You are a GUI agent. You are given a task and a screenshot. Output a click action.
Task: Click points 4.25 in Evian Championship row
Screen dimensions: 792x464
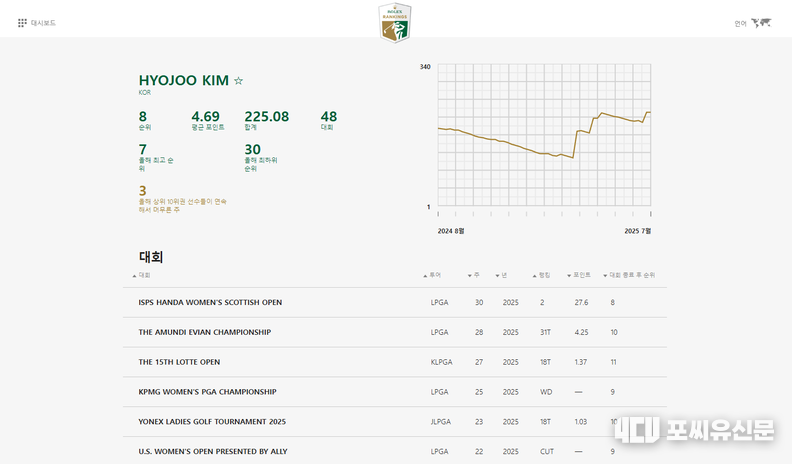point(581,332)
